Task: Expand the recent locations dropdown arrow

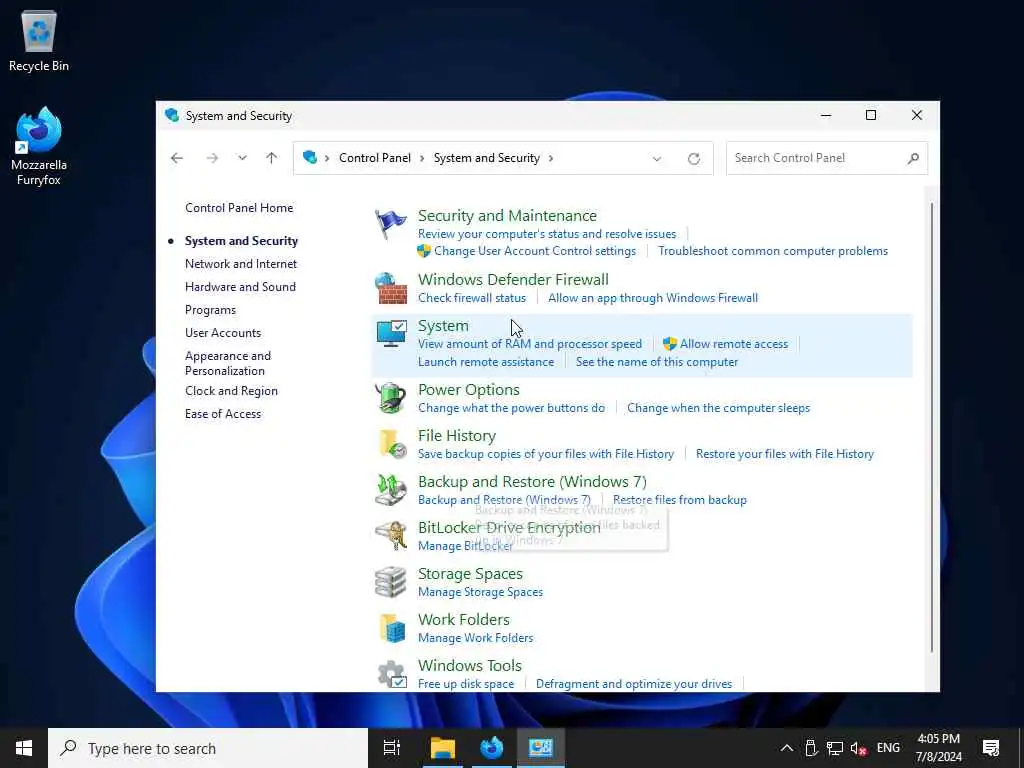Action: (242, 158)
